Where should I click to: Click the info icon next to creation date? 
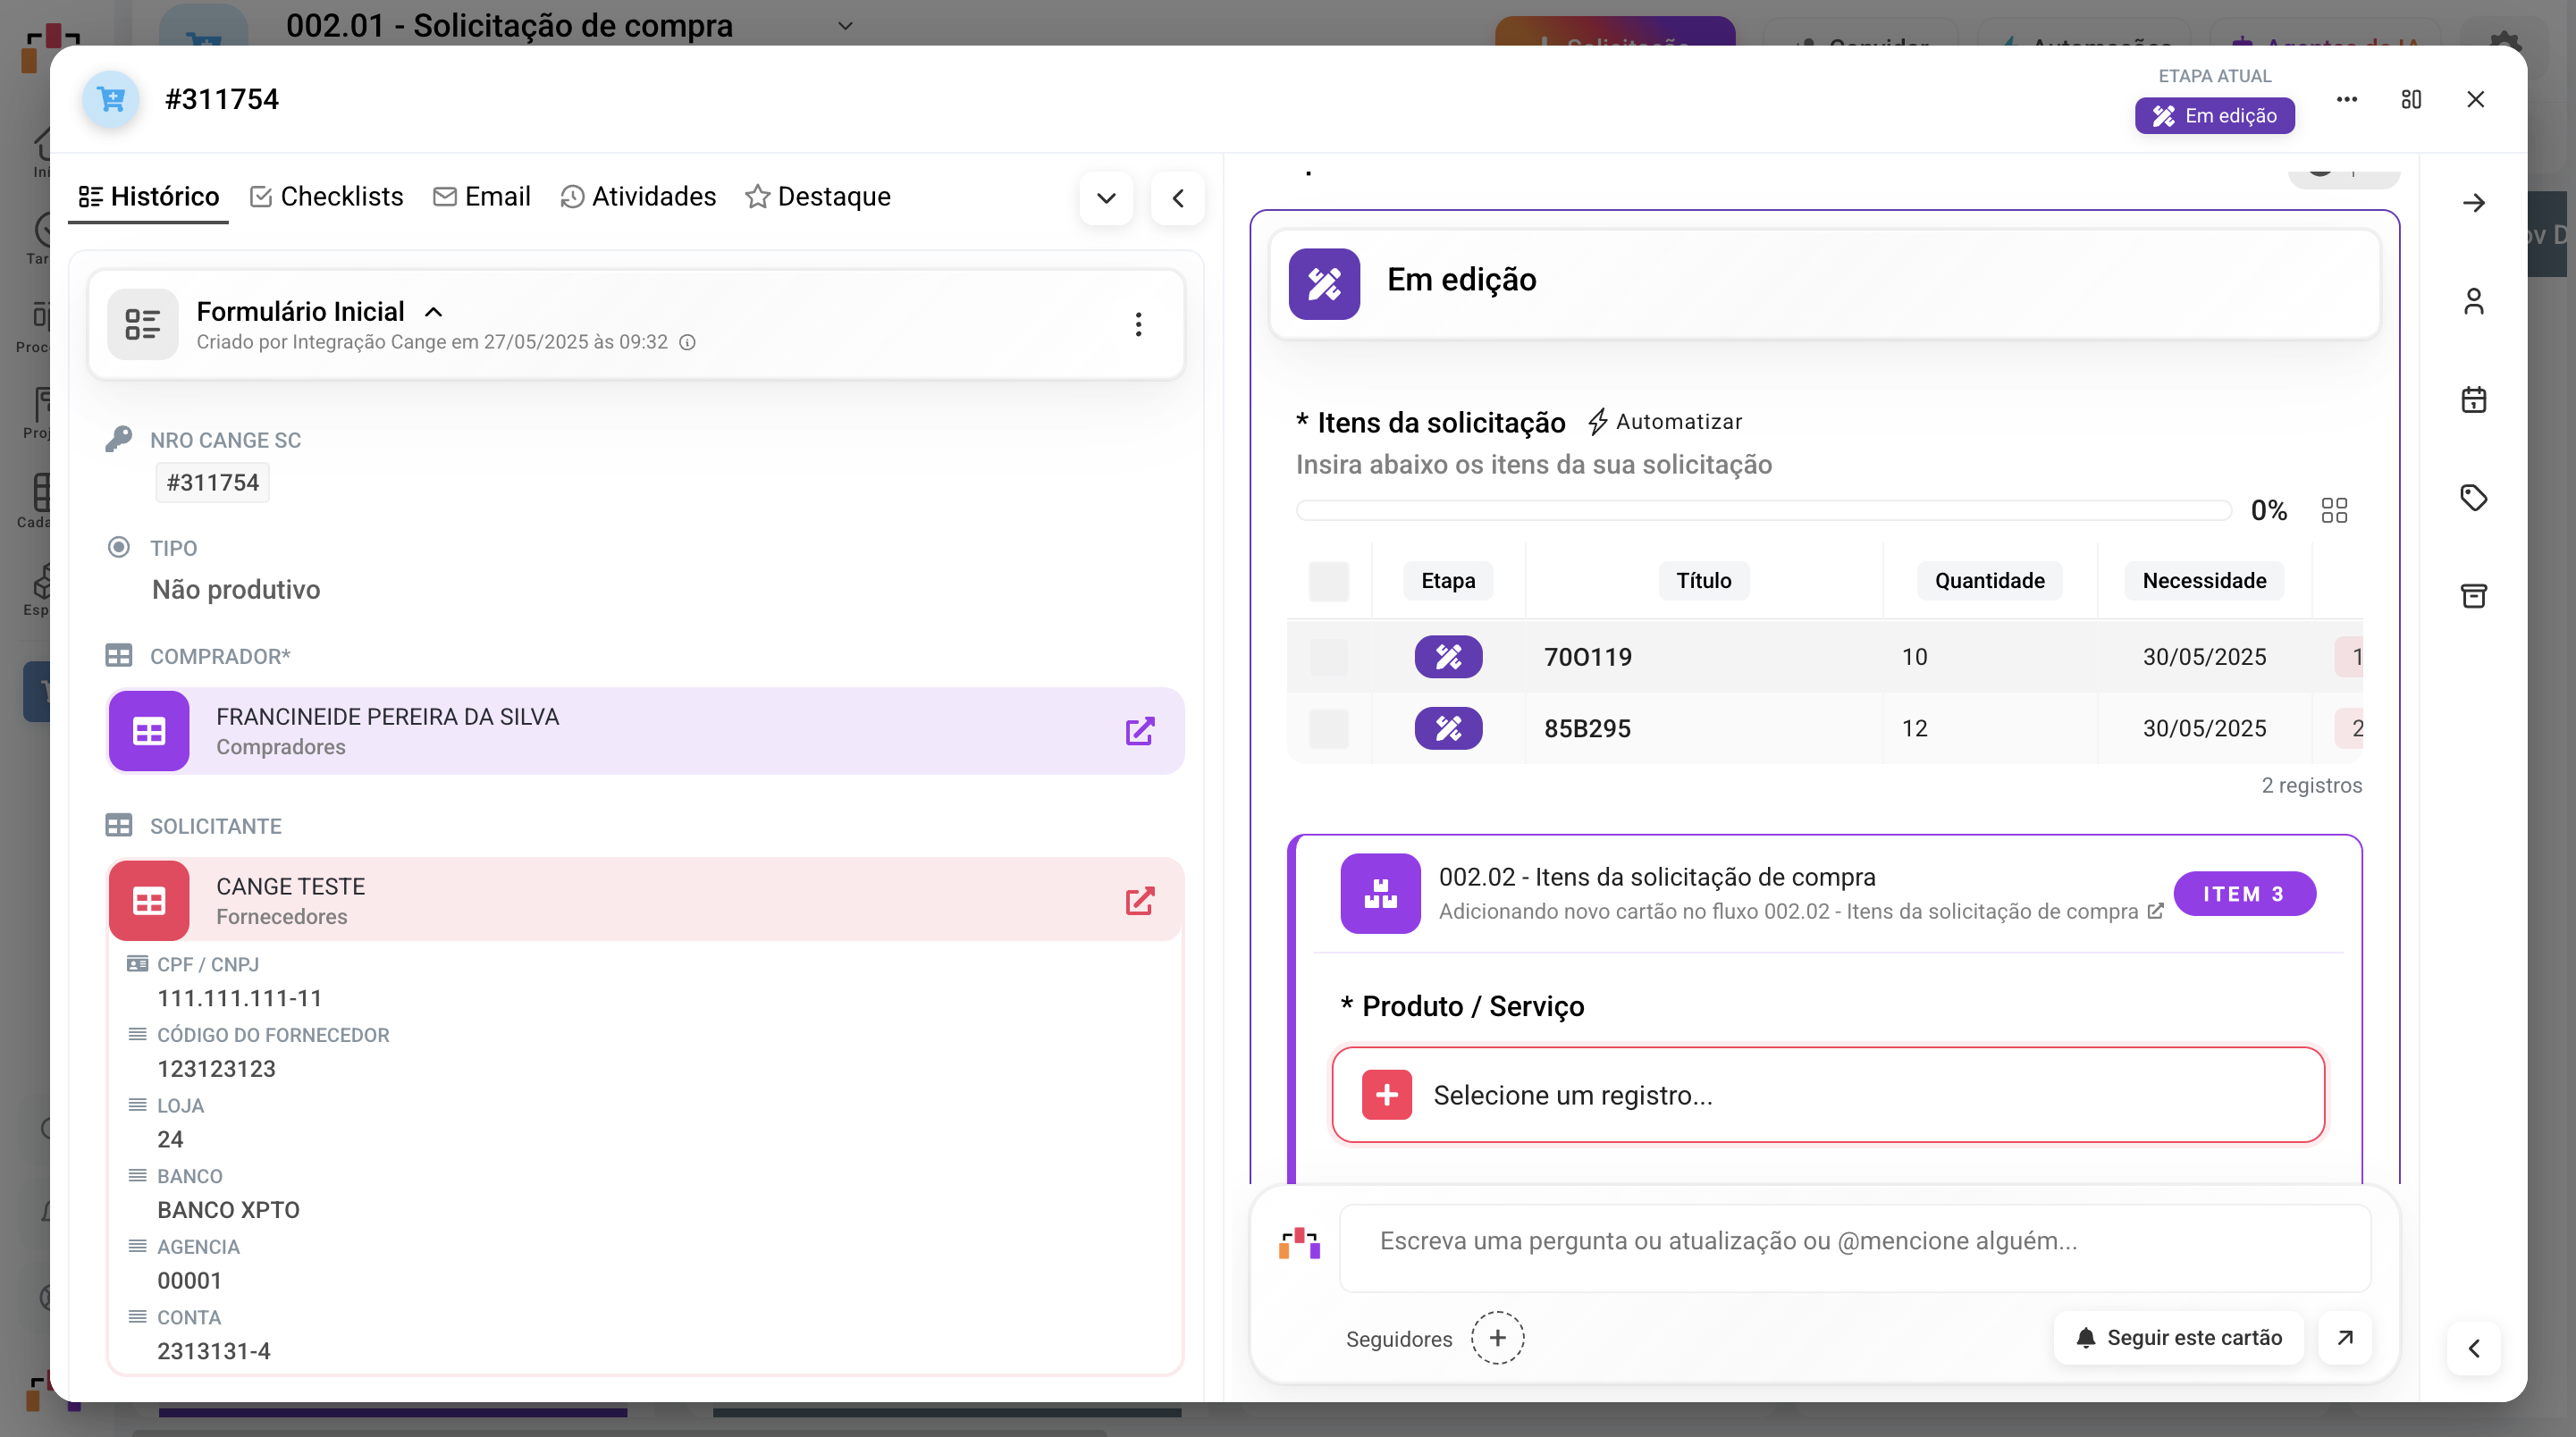click(687, 342)
